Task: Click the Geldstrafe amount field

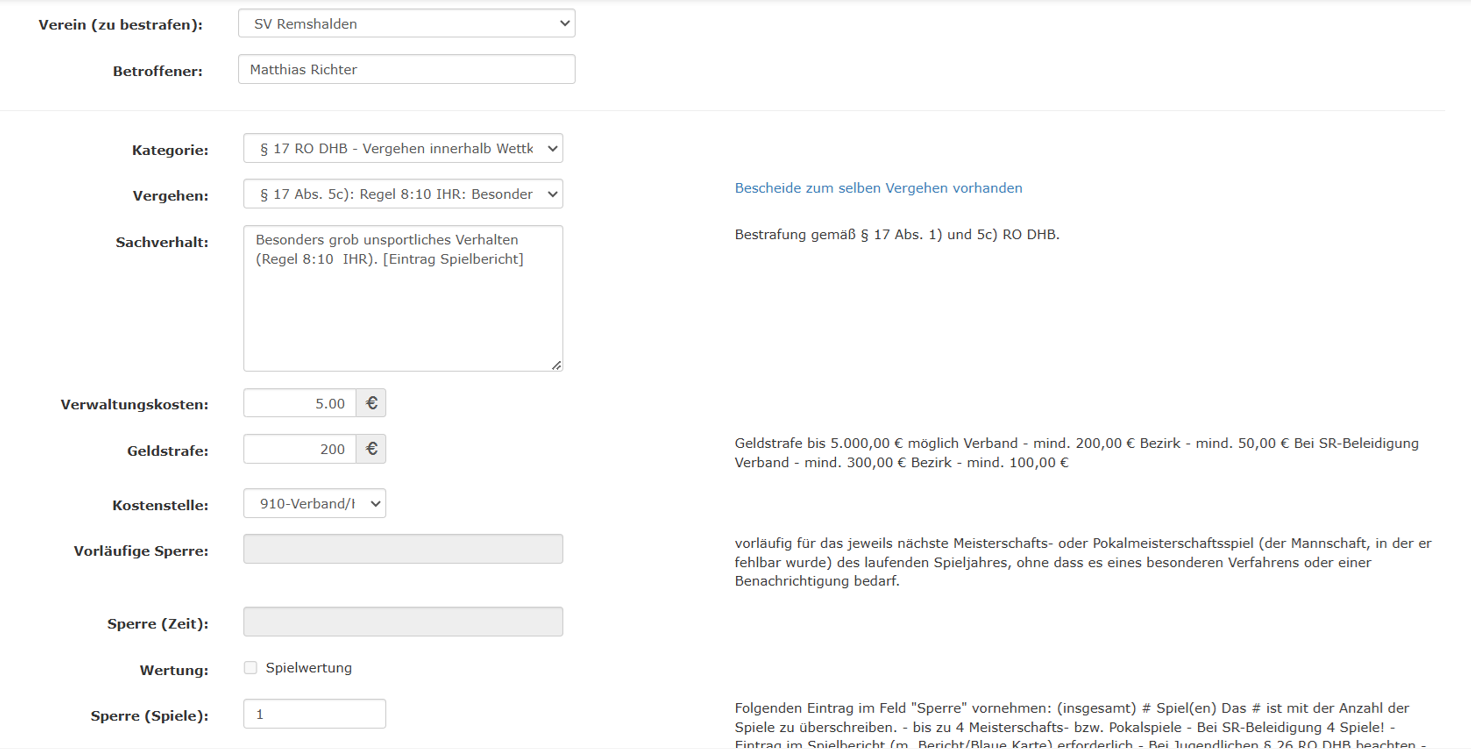Action: [300, 449]
